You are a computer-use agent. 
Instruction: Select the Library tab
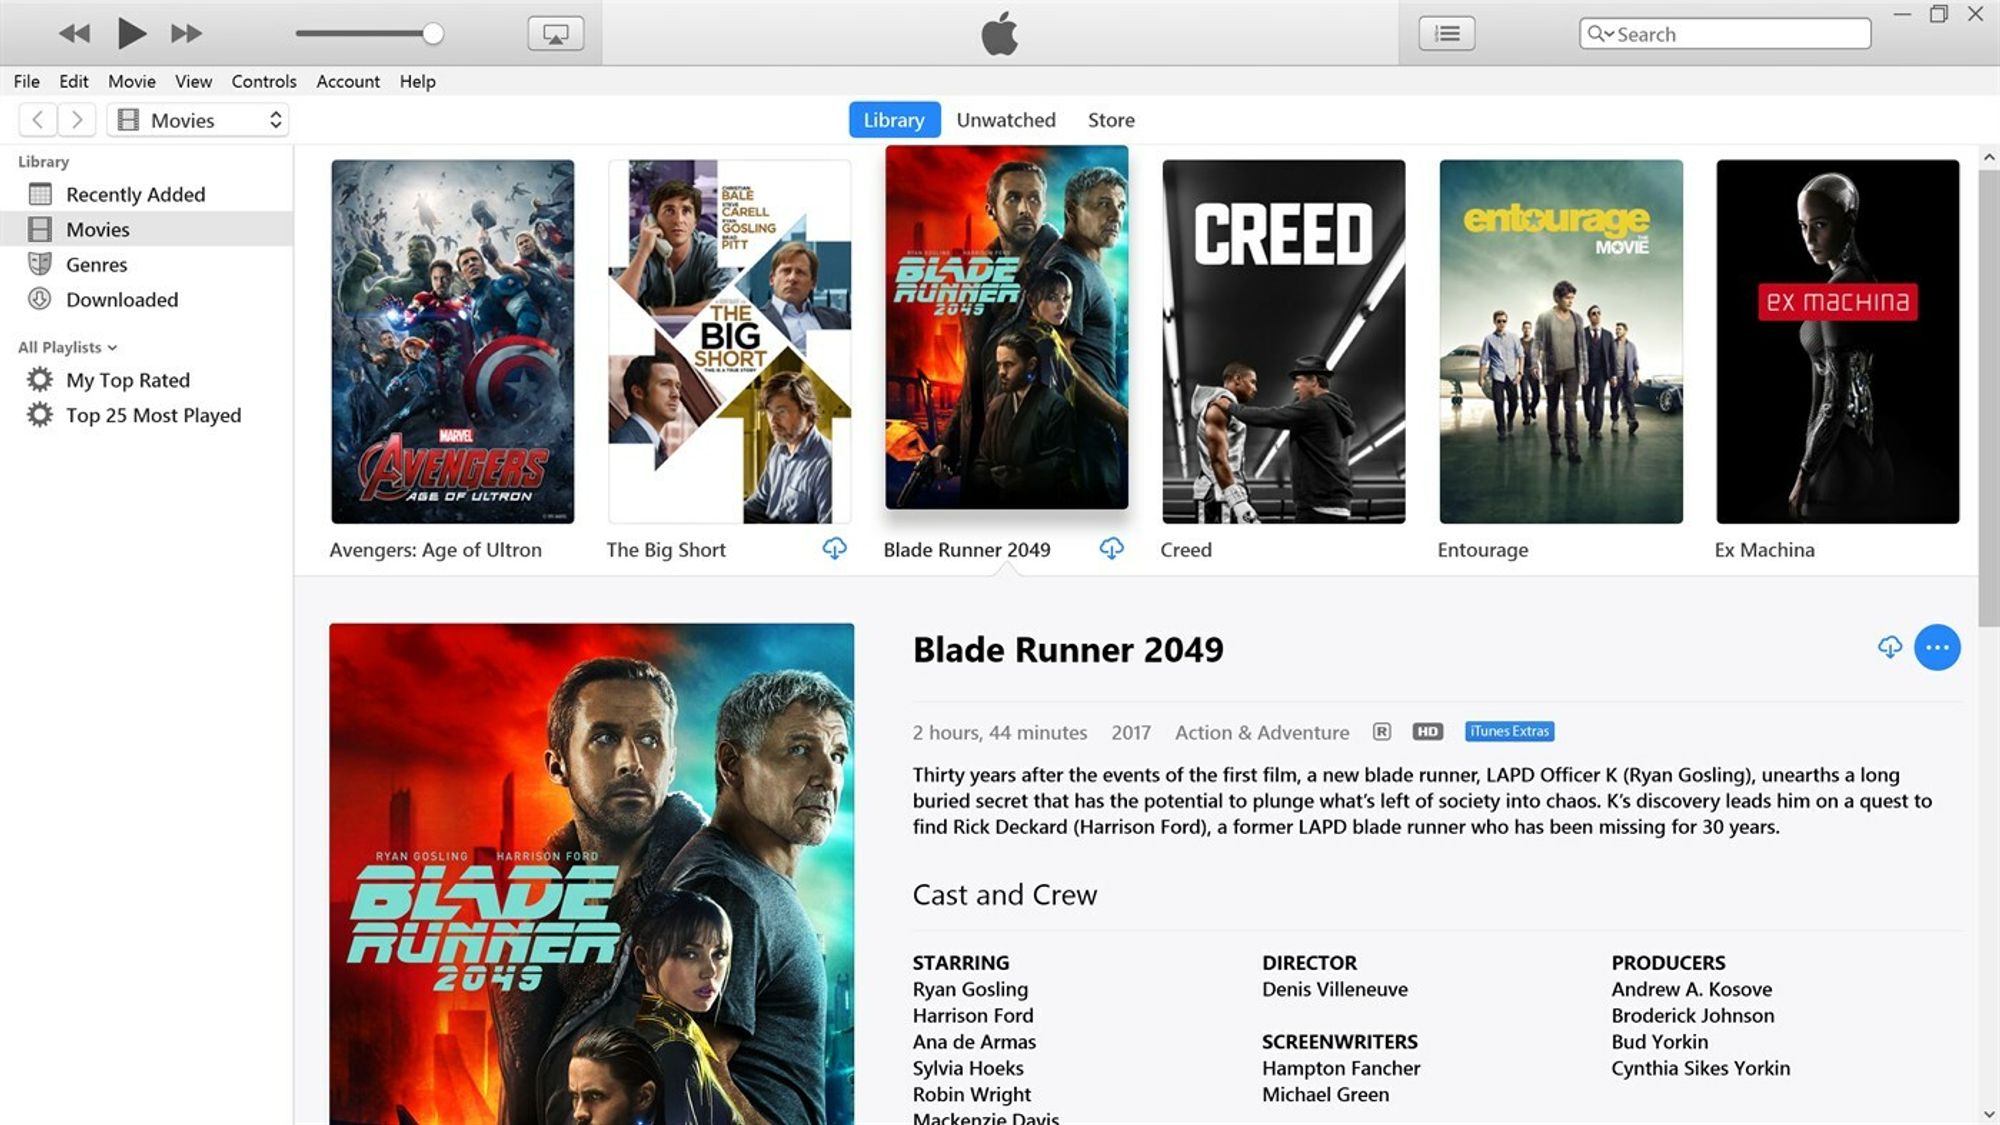[x=894, y=120]
